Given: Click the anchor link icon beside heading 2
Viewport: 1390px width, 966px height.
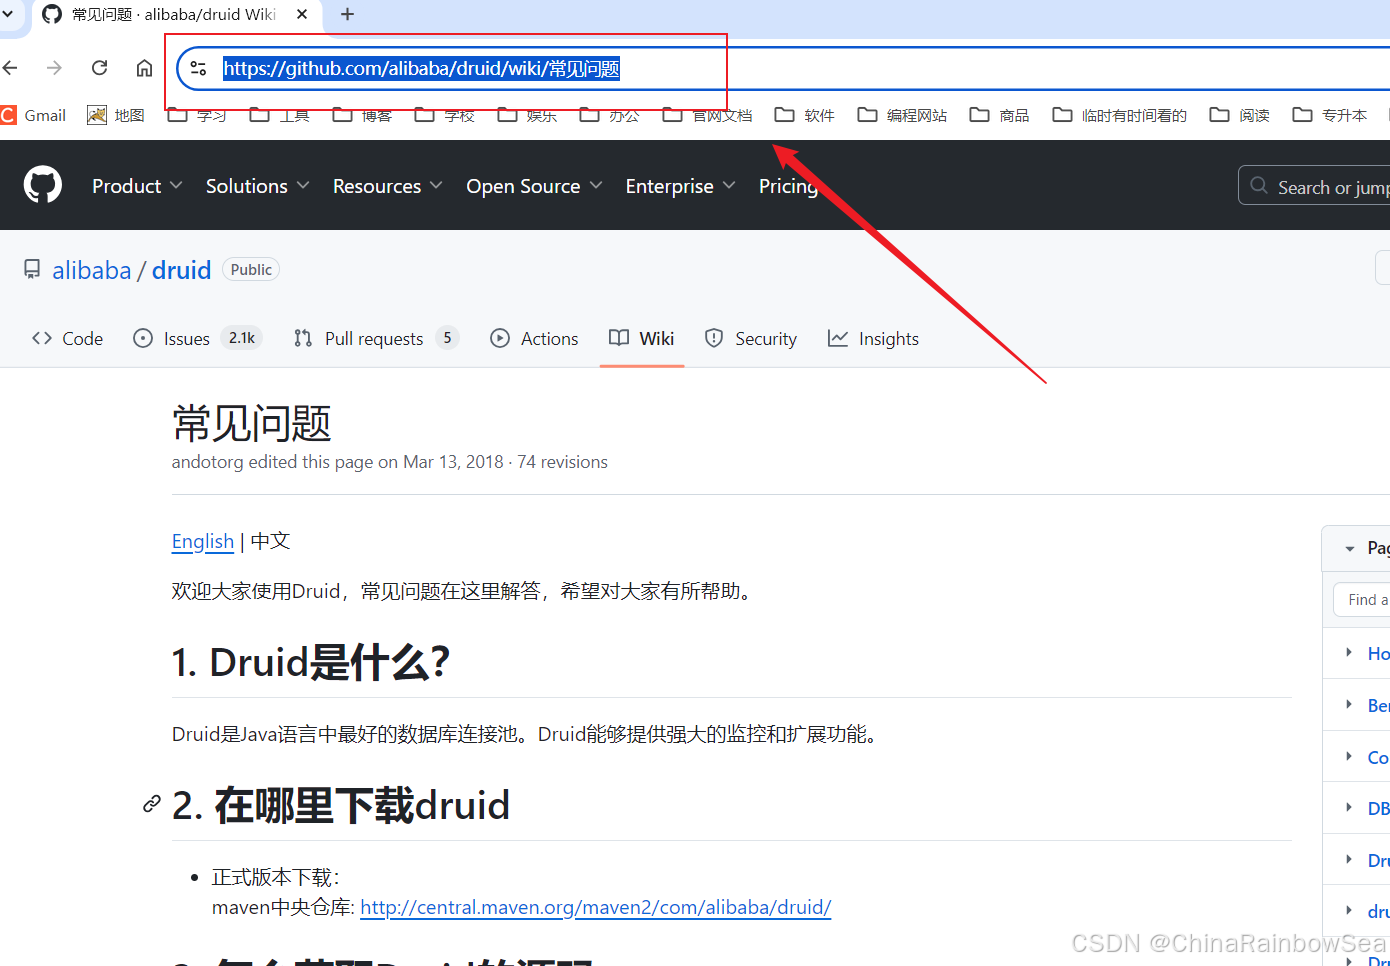Looking at the screenshot, I should pyautogui.click(x=152, y=803).
